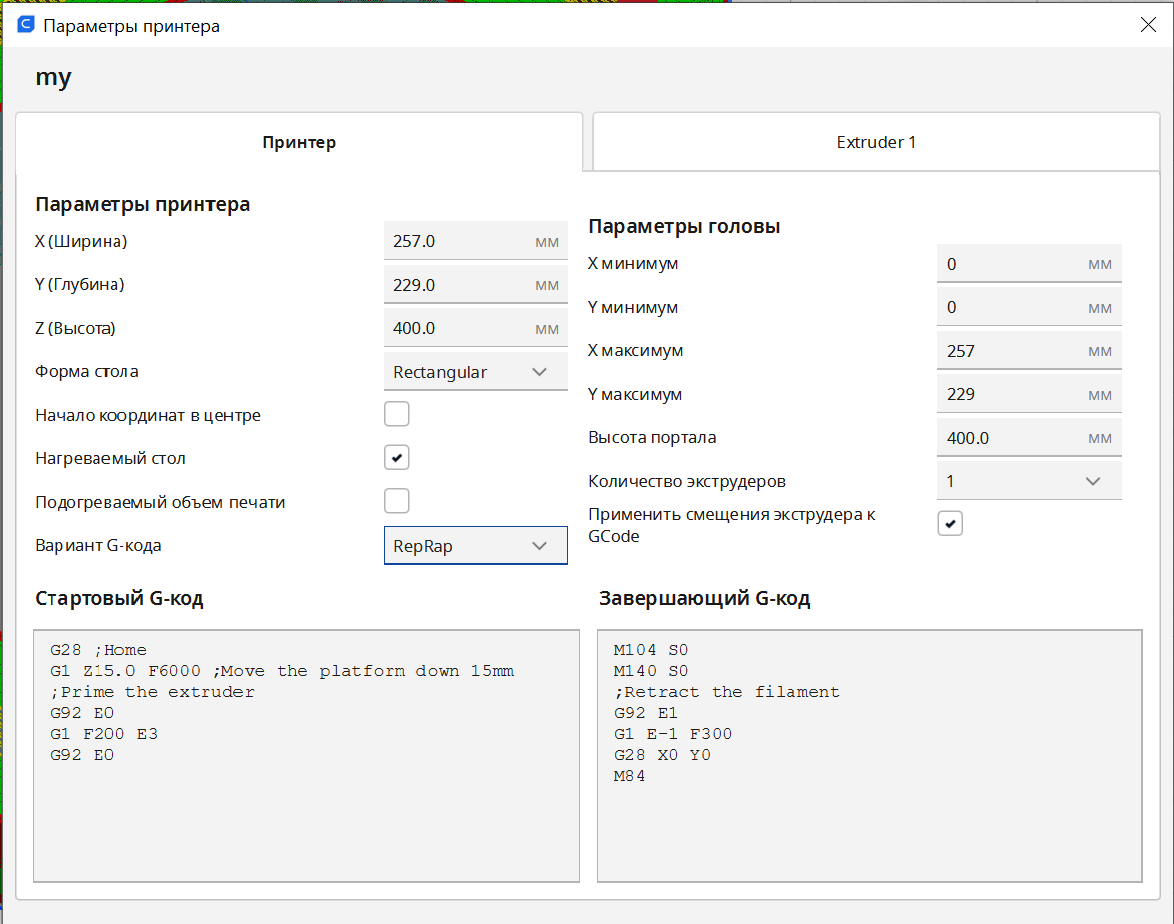Enable Начало координат в центре checkbox
Image resolution: width=1174 pixels, height=924 pixels.
click(x=397, y=414)
